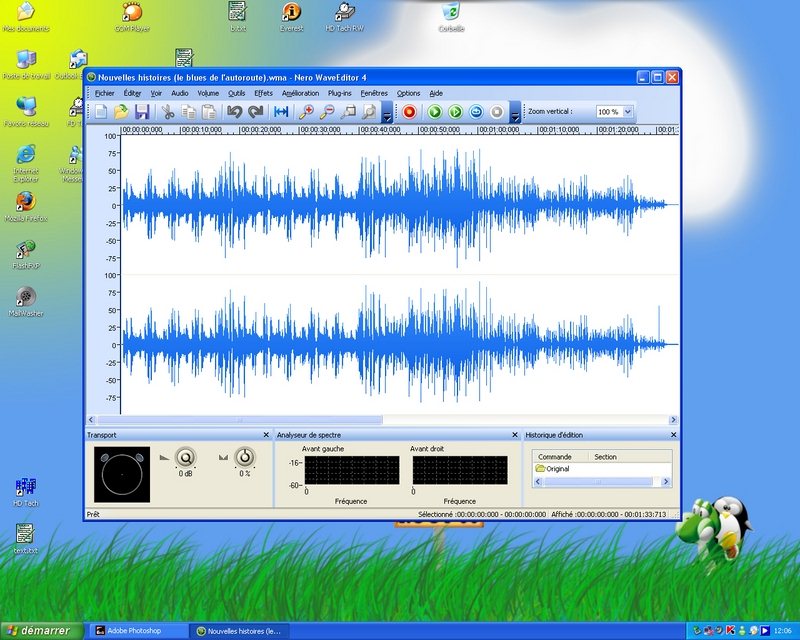Open the Aide menu
This screenshot has height=640, width=800.
436,93
